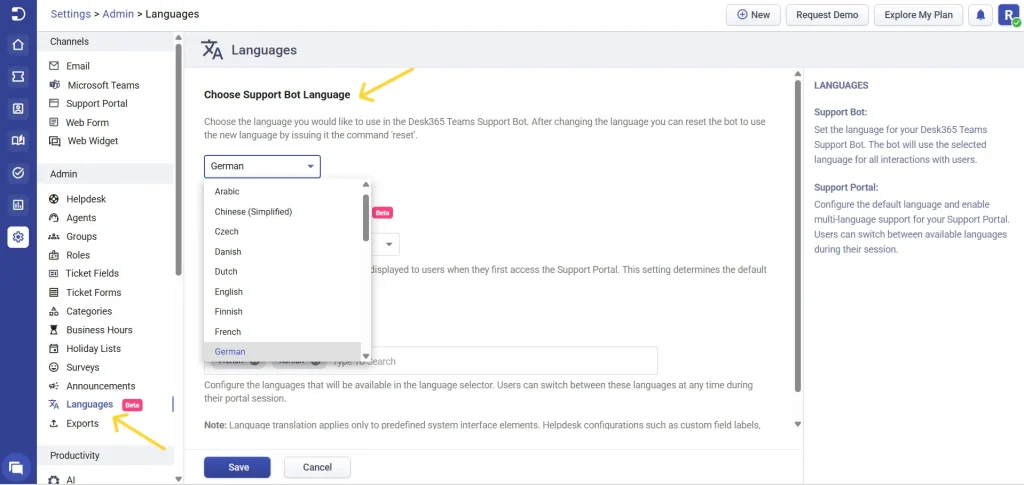
Task: Open the Reports chart icon in rail
Action: coord(18,205)
